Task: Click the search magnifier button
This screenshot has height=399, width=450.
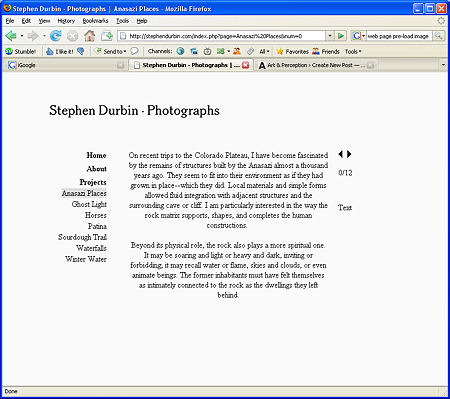Action: coord(438,36)
